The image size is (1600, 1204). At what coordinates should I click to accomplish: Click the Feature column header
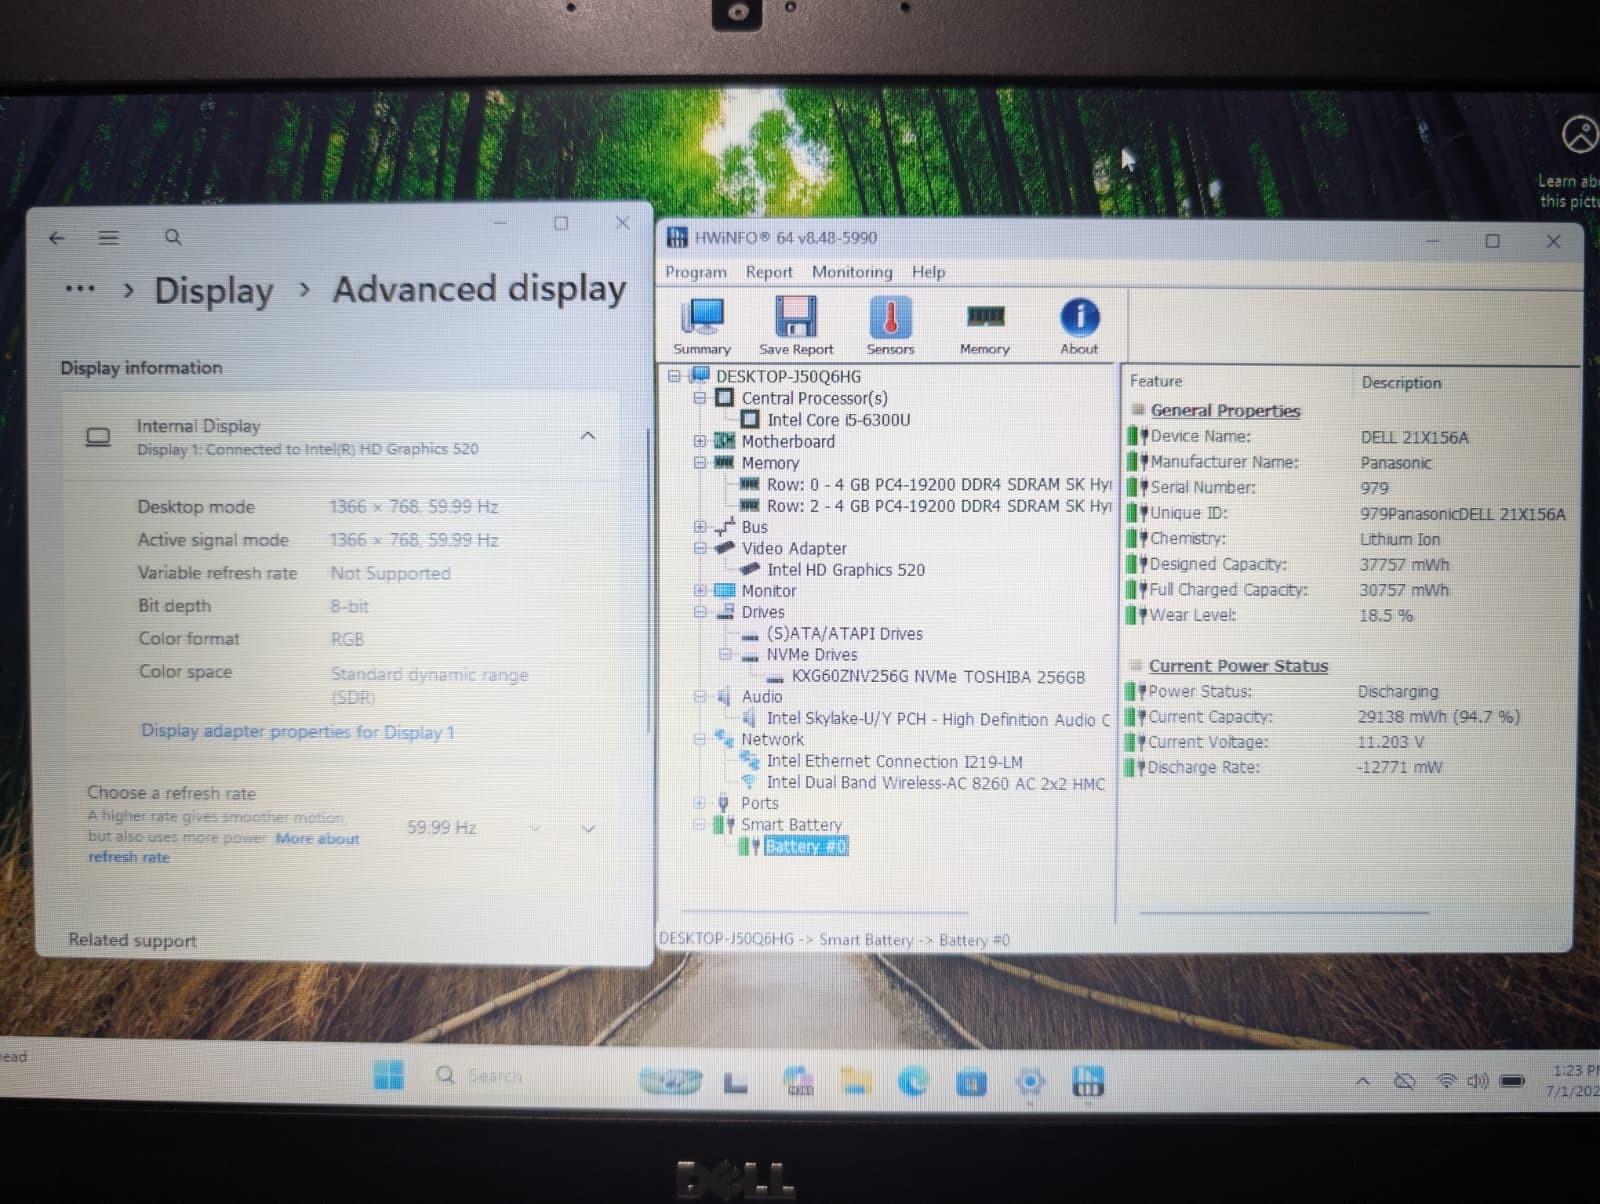tap(1156, 381)
